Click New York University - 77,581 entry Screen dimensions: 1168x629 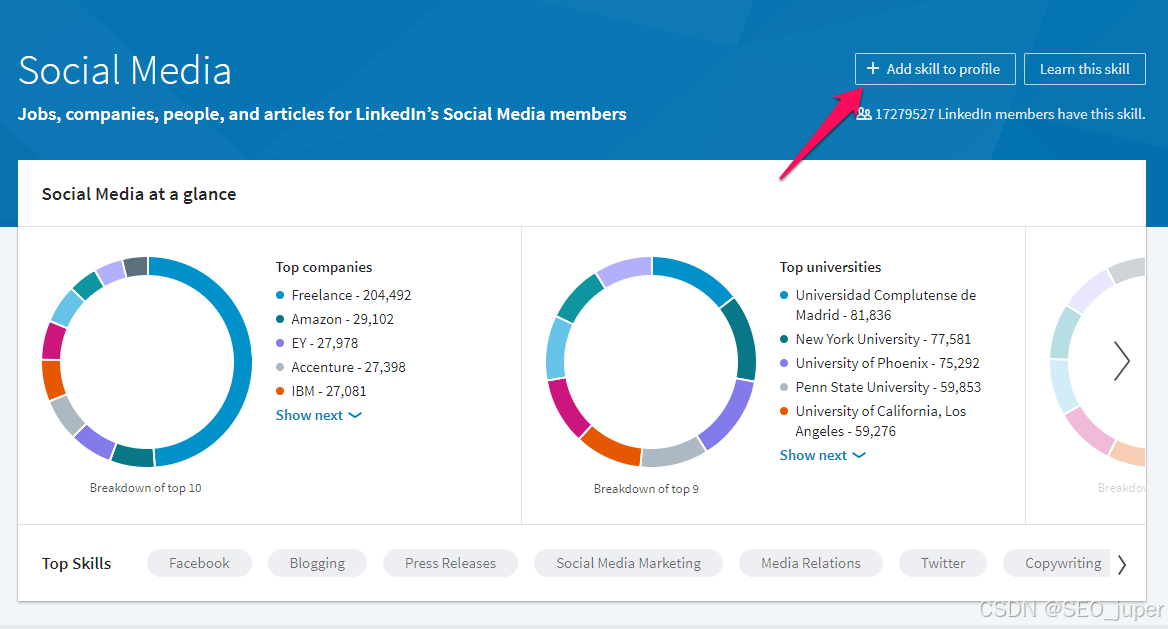(875, 339)
